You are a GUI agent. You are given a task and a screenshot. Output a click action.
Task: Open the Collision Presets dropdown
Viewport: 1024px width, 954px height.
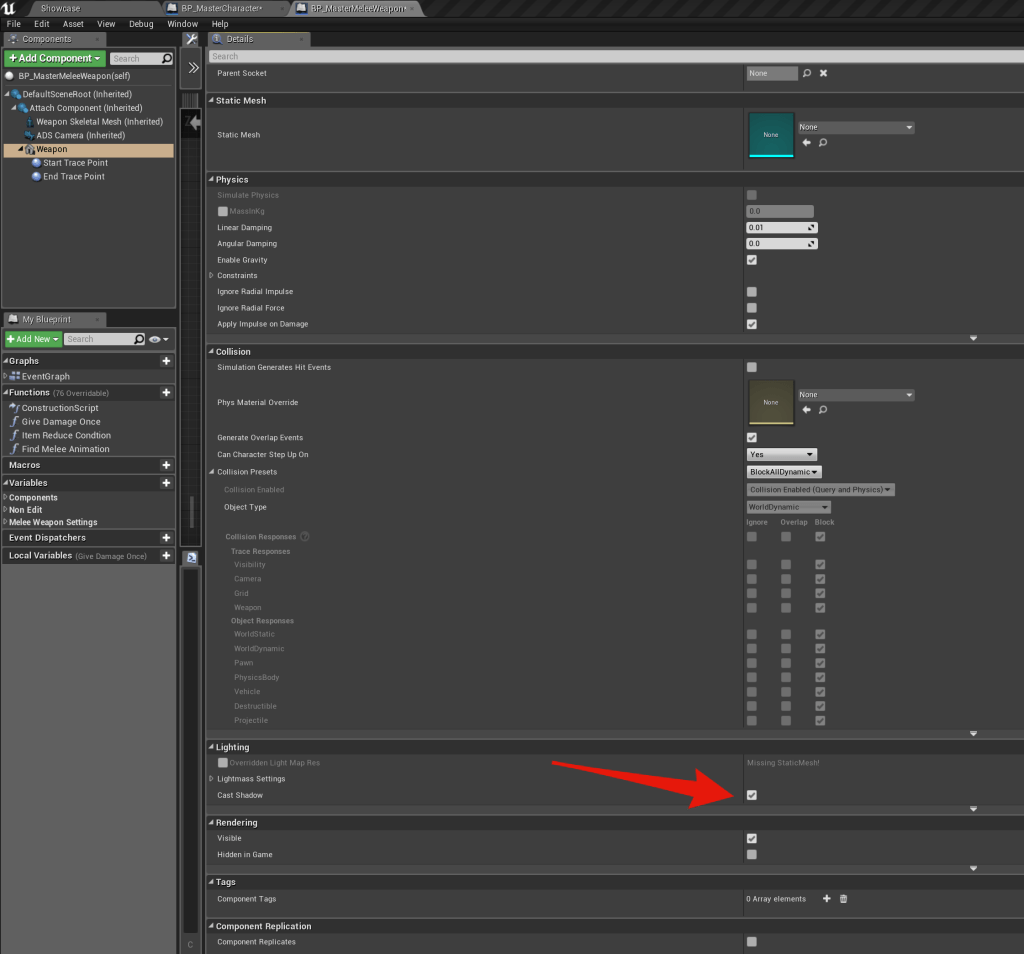(784, 472)
